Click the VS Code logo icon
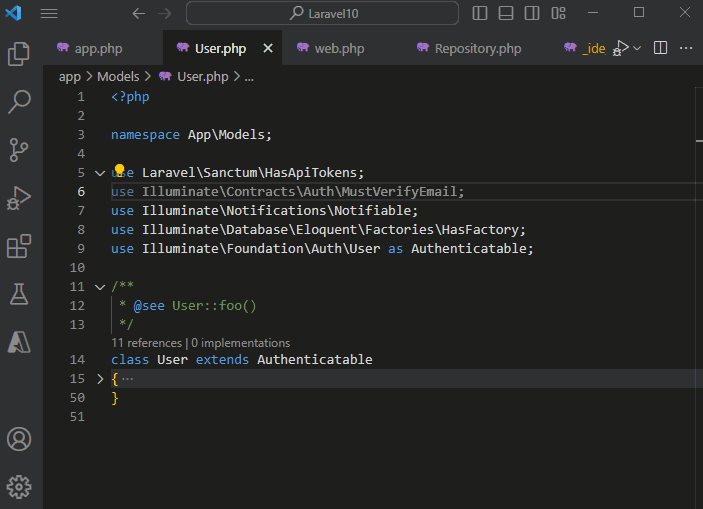The height and width of the screenshot is (509, 703). pos(13,13)
